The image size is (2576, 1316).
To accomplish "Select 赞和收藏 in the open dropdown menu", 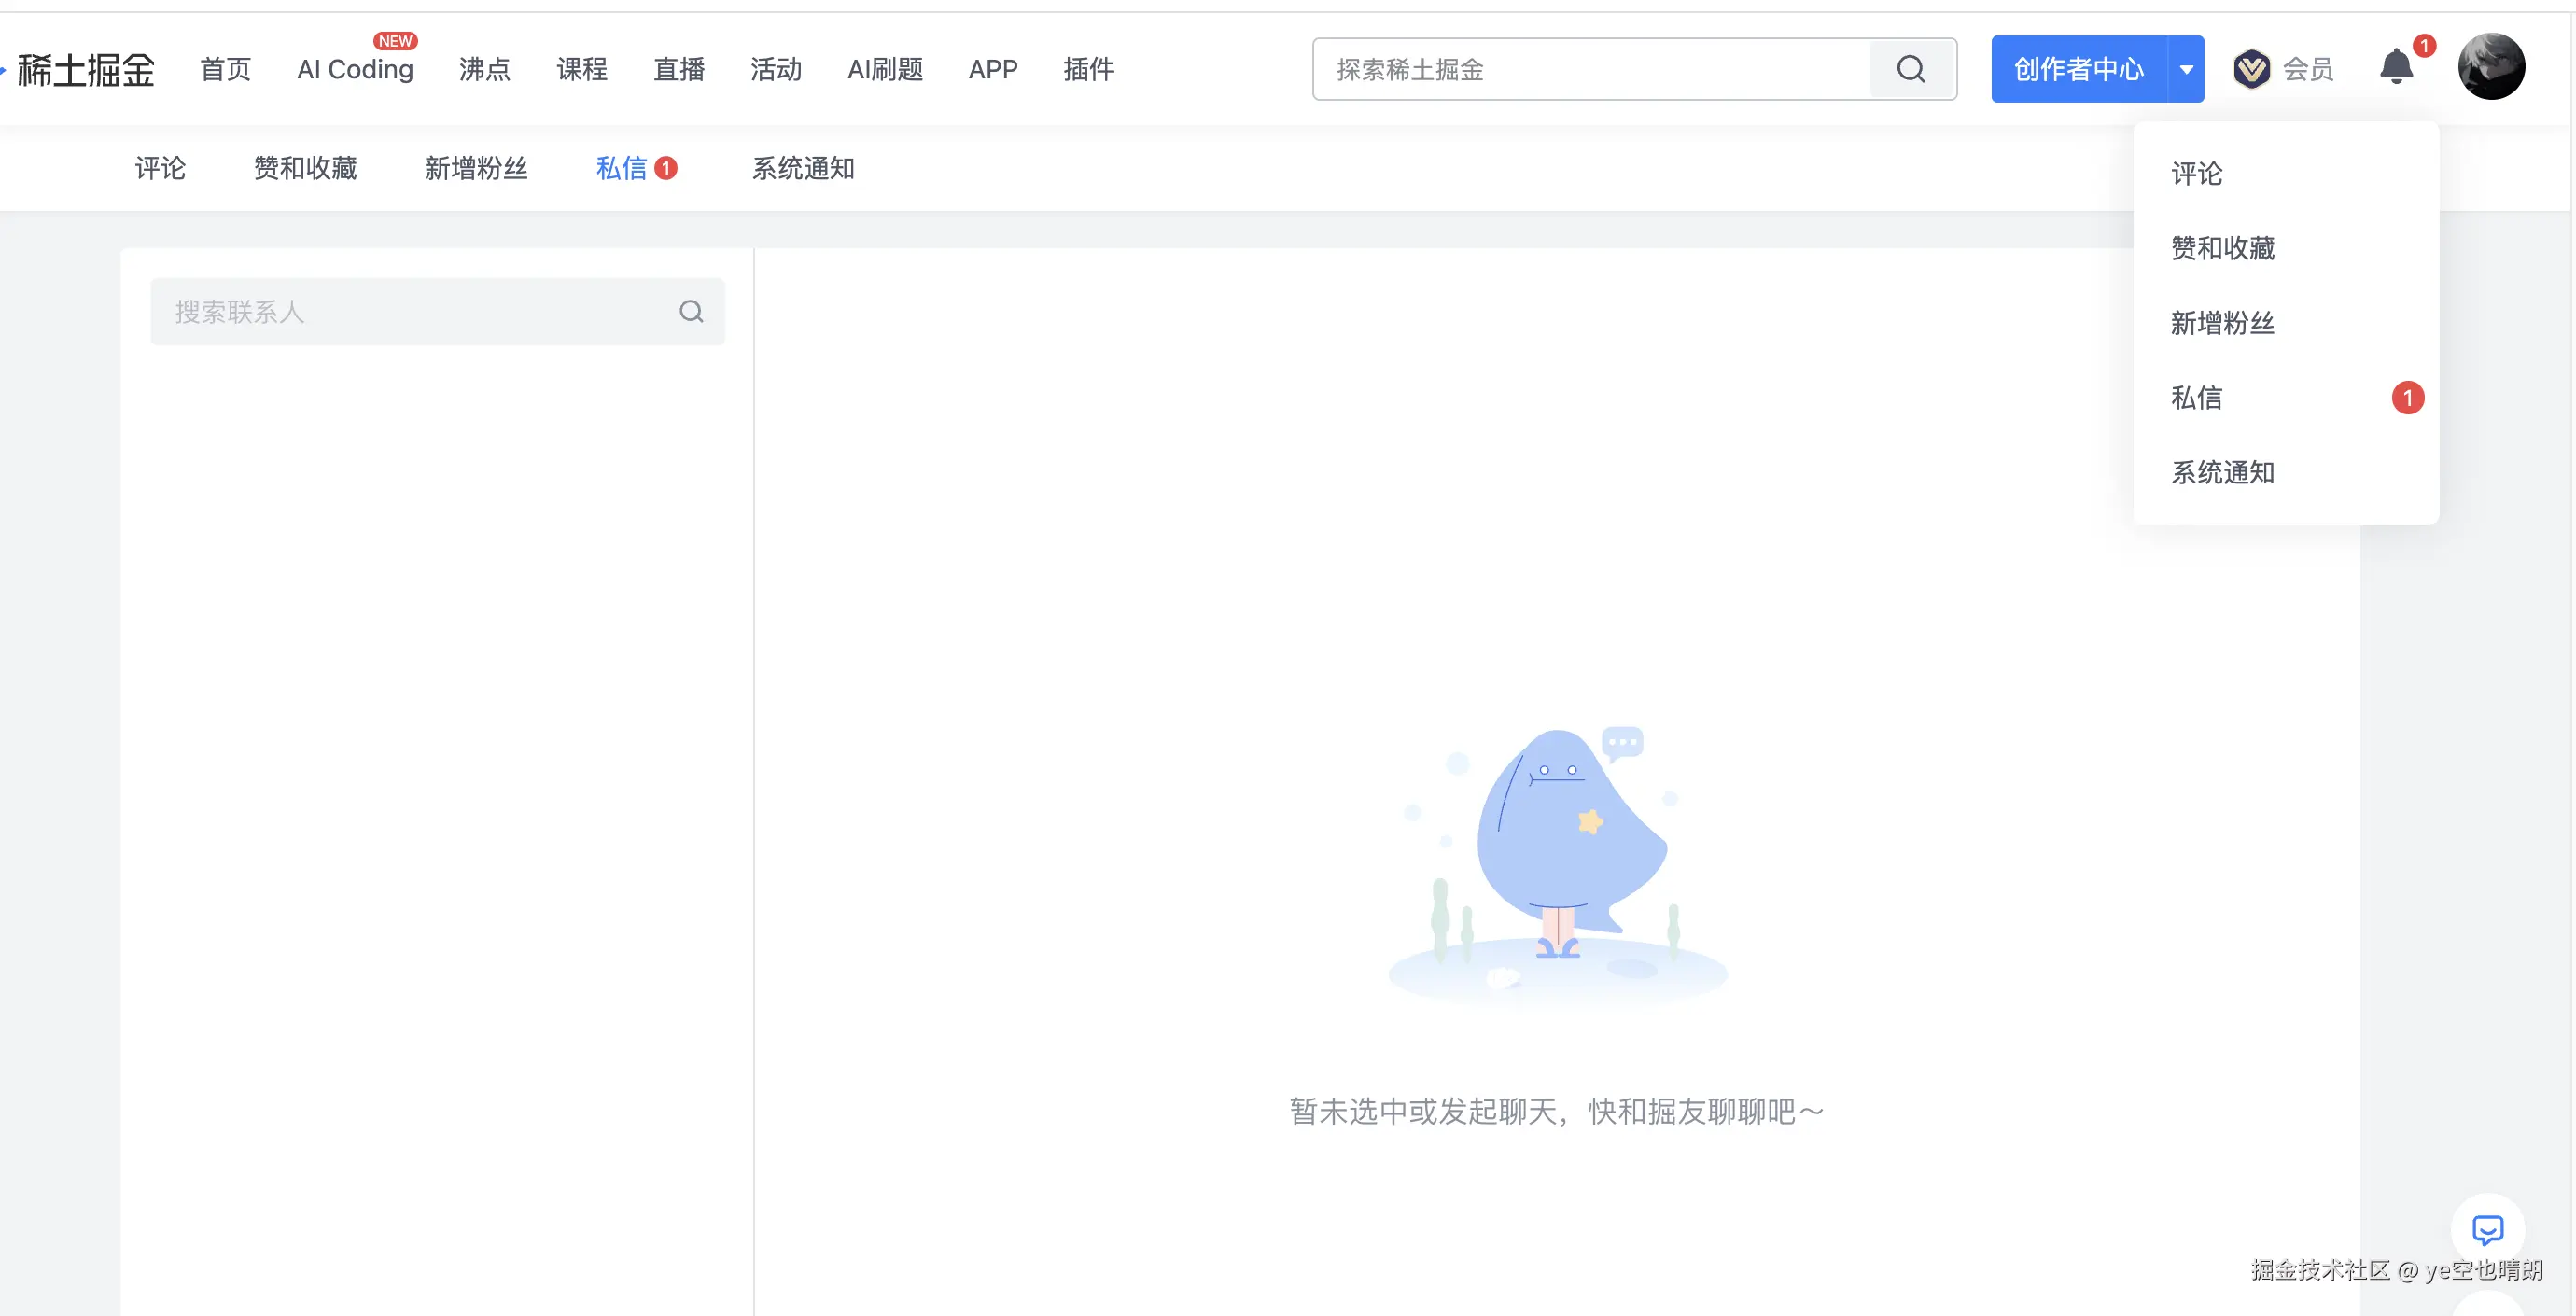I will [2223, 248].
